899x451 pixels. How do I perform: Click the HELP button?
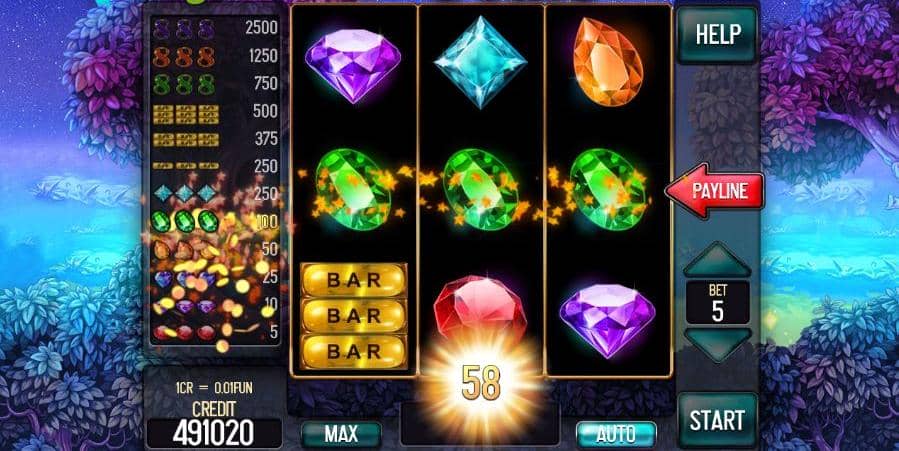(718, 35)
